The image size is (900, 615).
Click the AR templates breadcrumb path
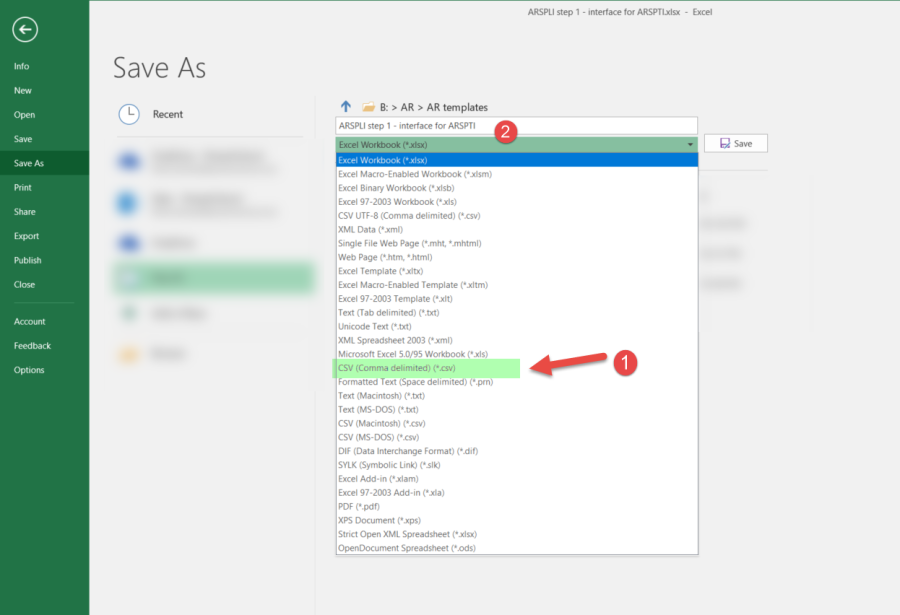pos(457,107)
